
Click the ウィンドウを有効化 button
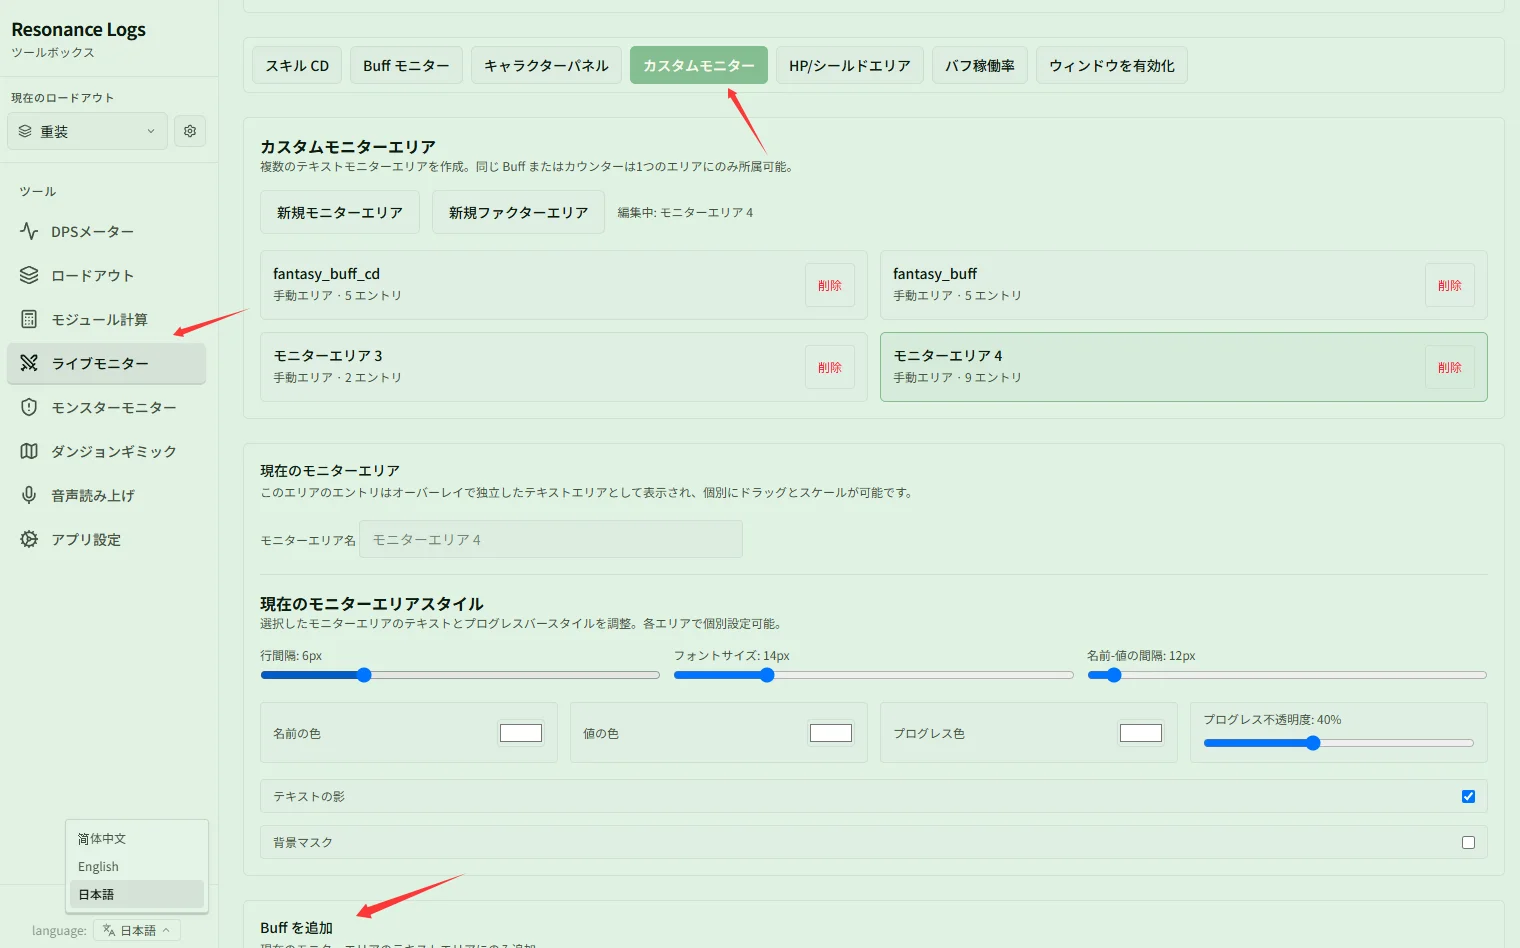1112,65
